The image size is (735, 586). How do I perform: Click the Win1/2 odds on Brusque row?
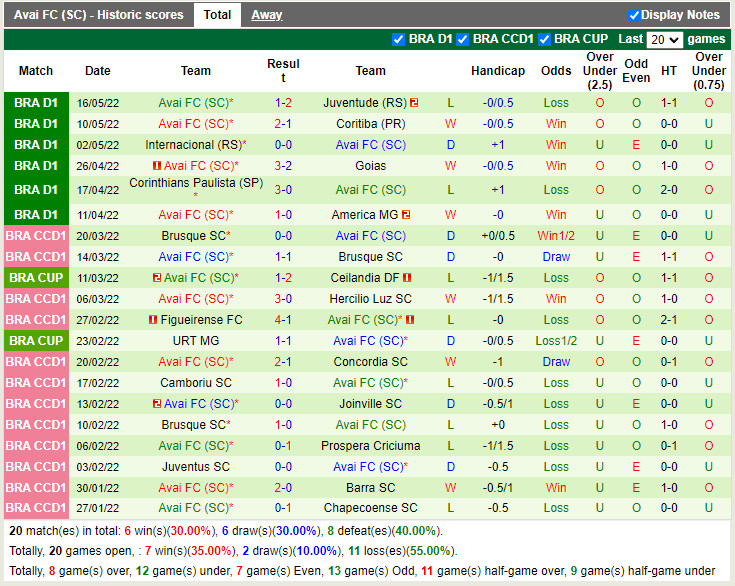click(556, 236)
